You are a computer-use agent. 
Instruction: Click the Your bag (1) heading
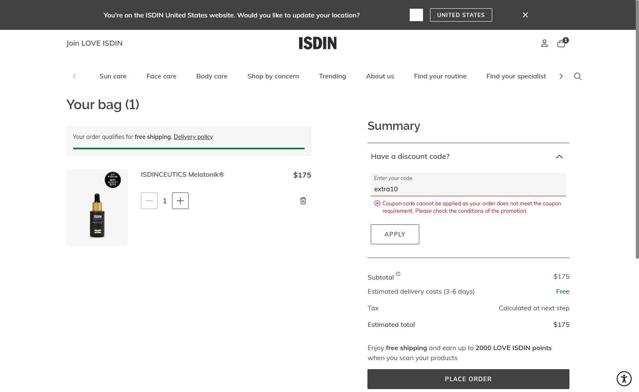point(103,105)
